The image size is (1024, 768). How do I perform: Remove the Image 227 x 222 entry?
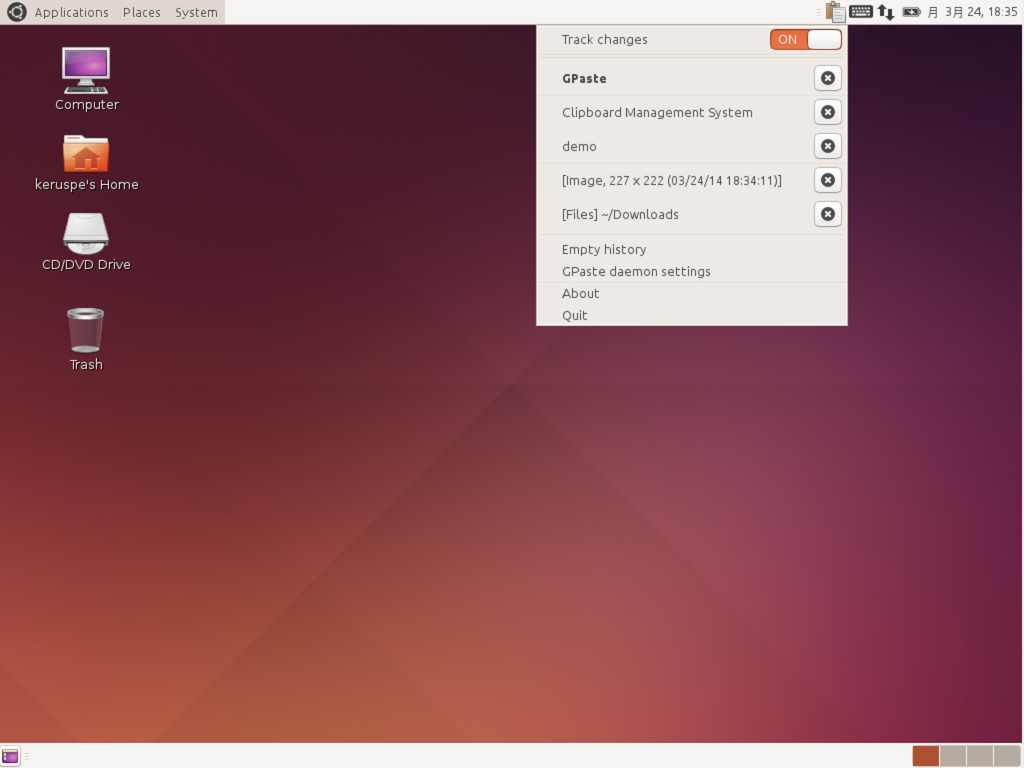click(x=827, y=180)
